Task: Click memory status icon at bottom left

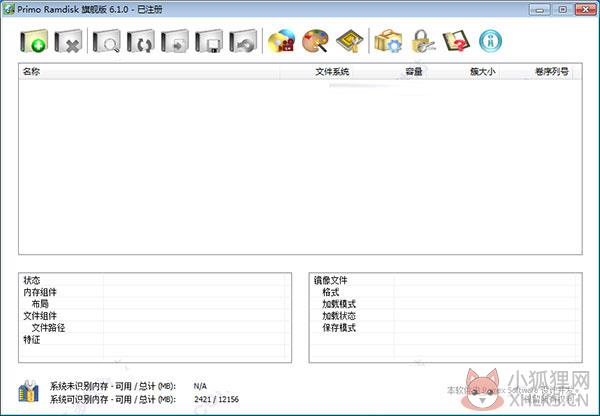Action: pos(29,392)
